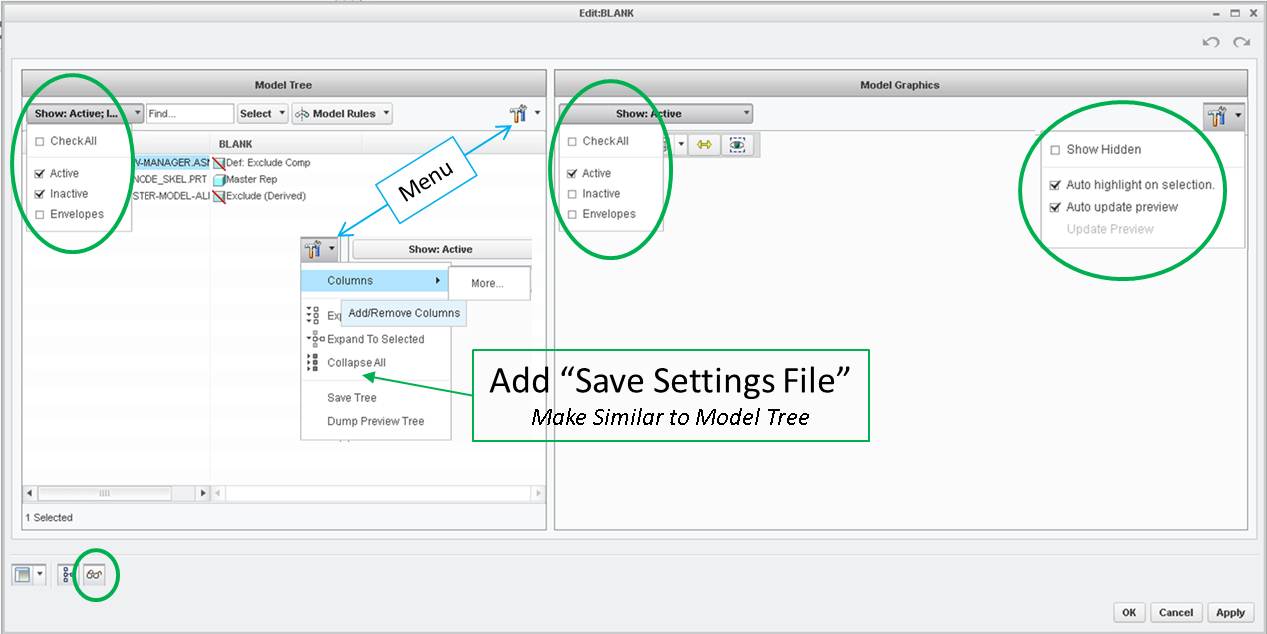Open dropdown arrow next to Model Graphics tools icon
Viewport: 1267px width, 634px height.
click(x=1237, y=117)
